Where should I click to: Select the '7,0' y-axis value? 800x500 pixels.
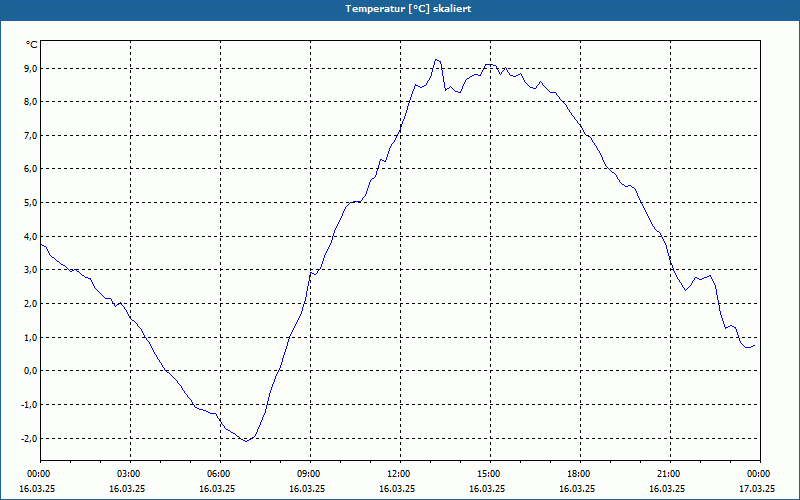click(x=30, y=136)
